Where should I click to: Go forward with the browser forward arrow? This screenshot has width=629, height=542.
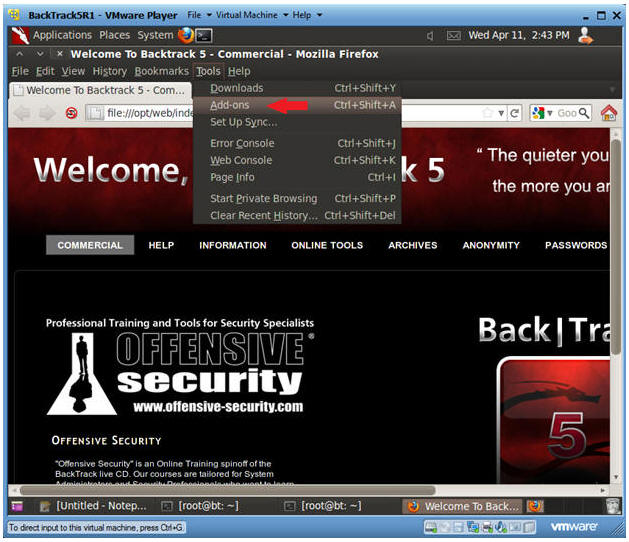(47, 113)
